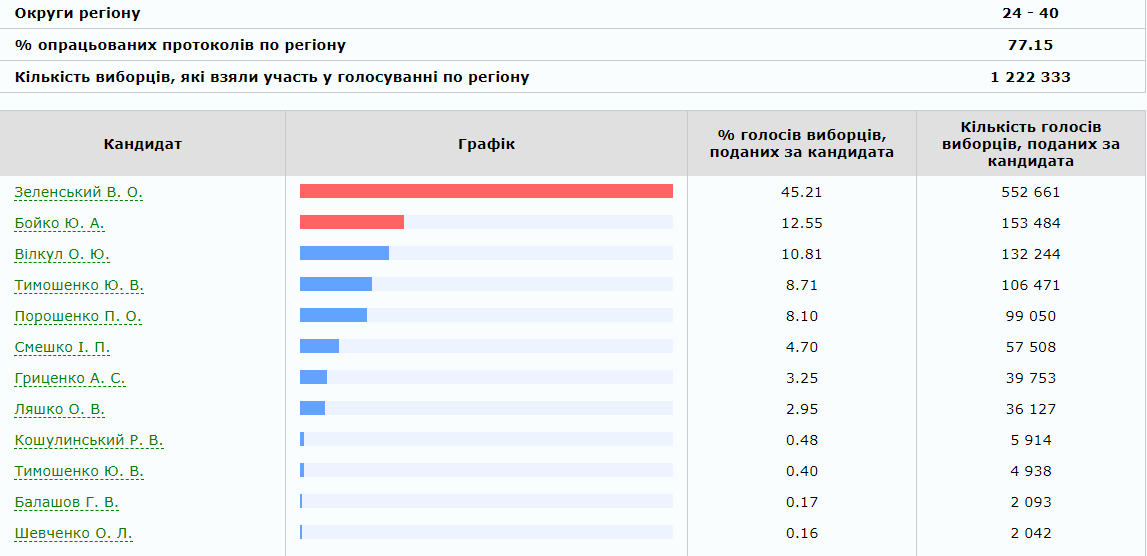
Task: Open candidate link Зеленський В. О.
Action: 78,192
